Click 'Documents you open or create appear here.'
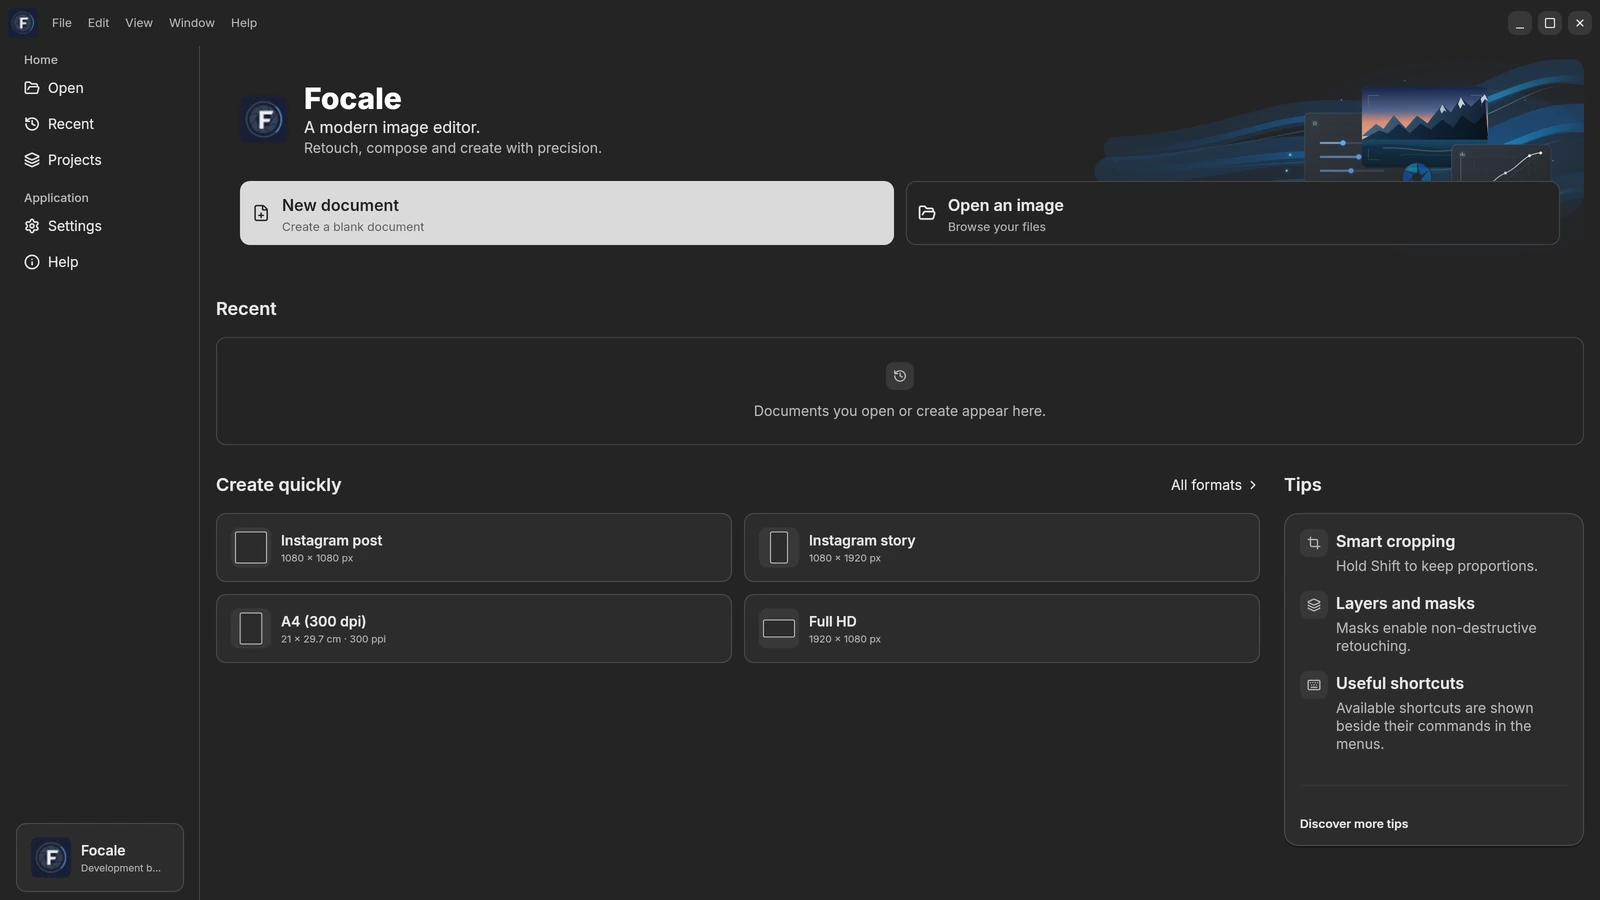1600x900 pixels. (900, 411)
